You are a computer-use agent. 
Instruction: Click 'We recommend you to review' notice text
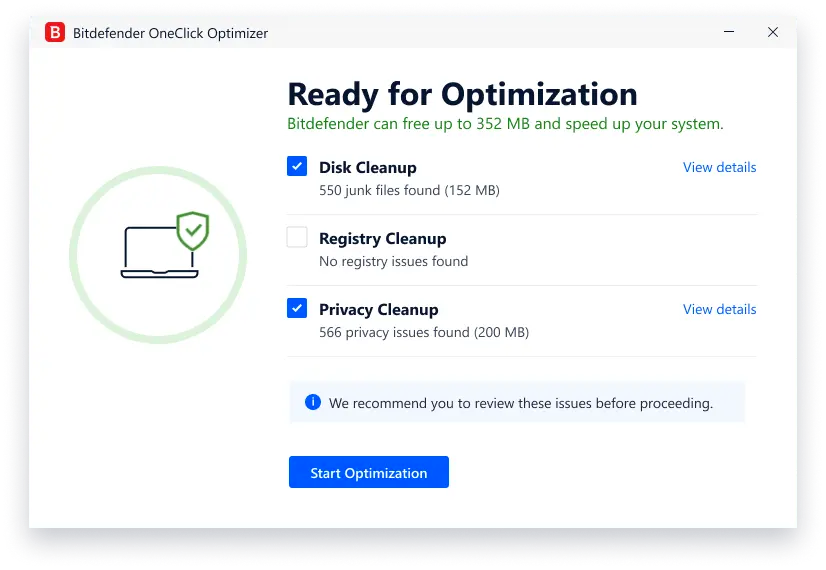pyautogui.click(x=520, y=404)
